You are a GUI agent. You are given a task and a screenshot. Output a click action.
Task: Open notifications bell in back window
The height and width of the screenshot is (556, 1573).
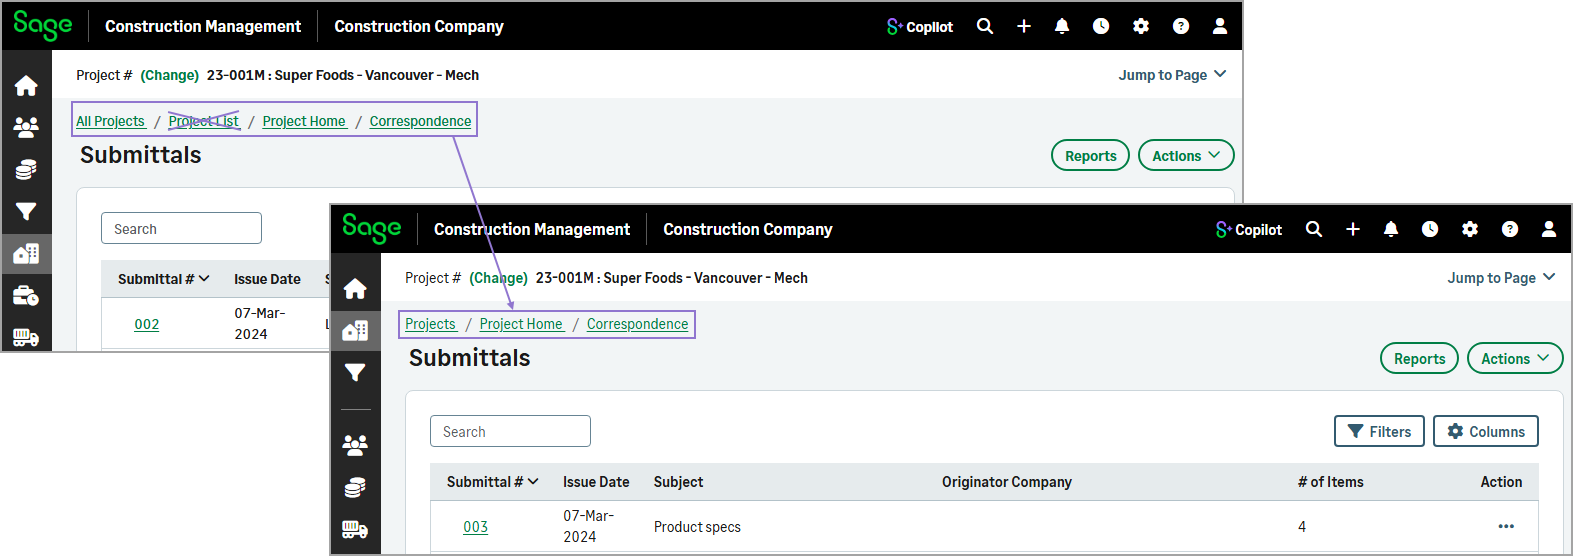coord(1062,26)
